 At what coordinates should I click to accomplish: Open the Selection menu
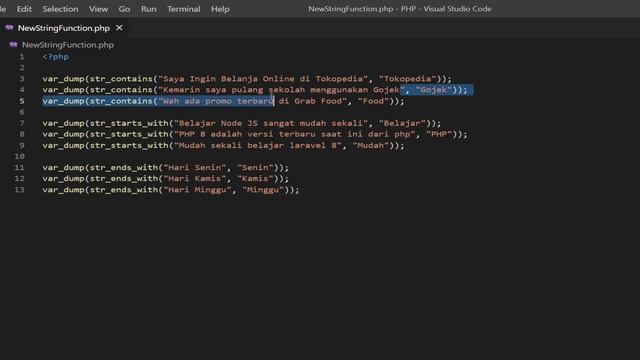click(x=60, y=9)
